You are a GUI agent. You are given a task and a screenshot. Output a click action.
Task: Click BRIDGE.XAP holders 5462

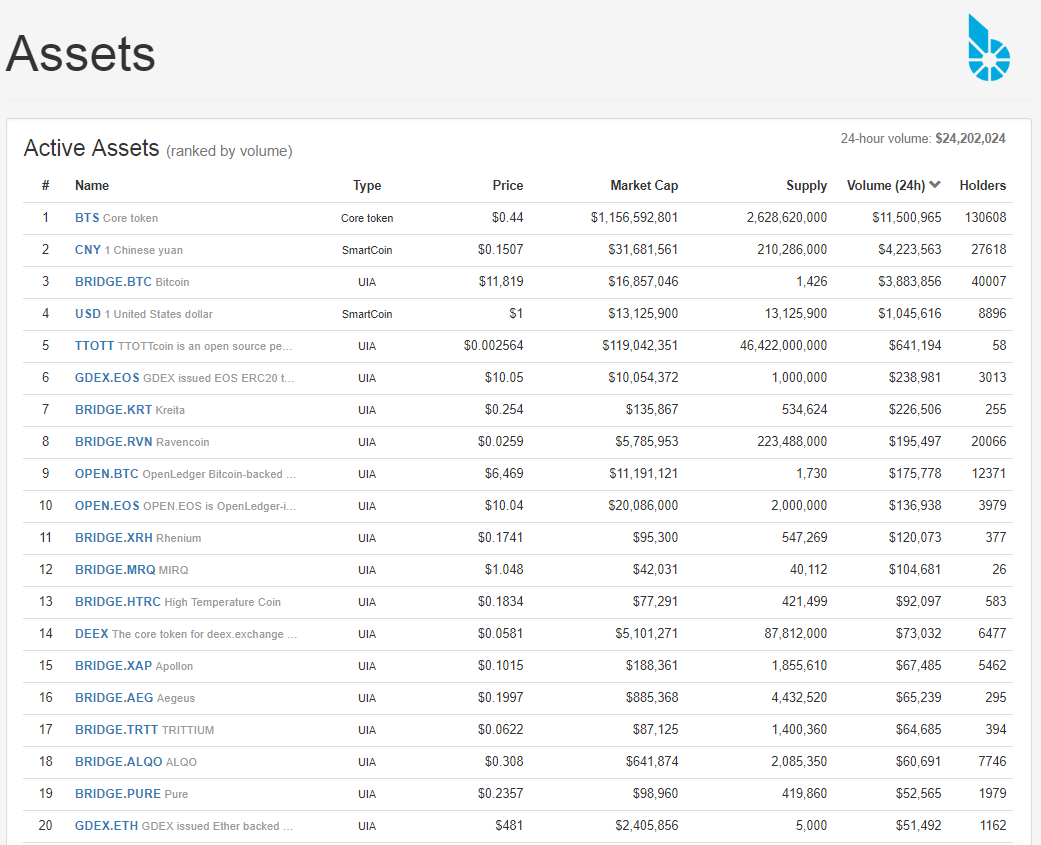click(992, 666)
